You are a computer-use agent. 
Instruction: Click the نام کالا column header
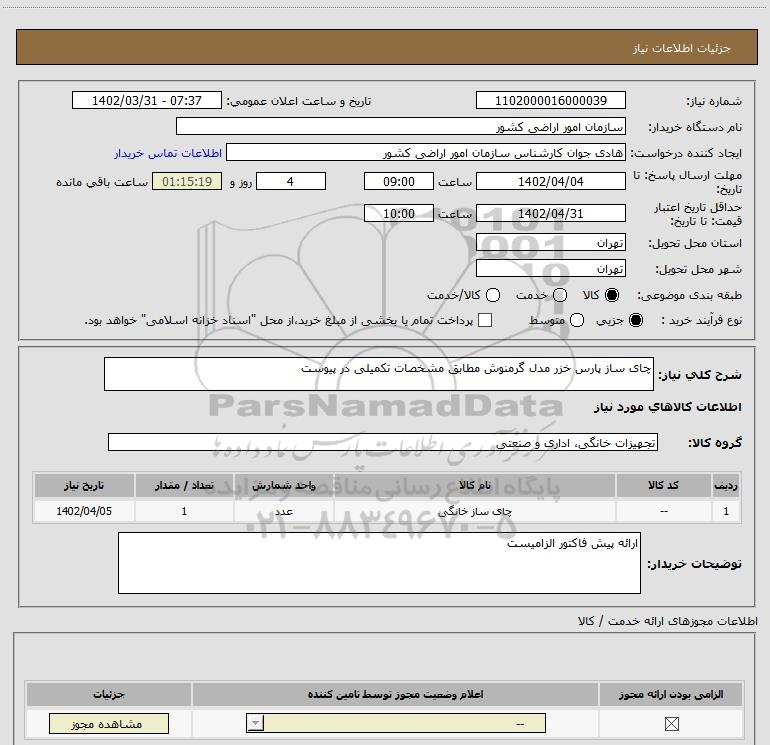[474, 485]
